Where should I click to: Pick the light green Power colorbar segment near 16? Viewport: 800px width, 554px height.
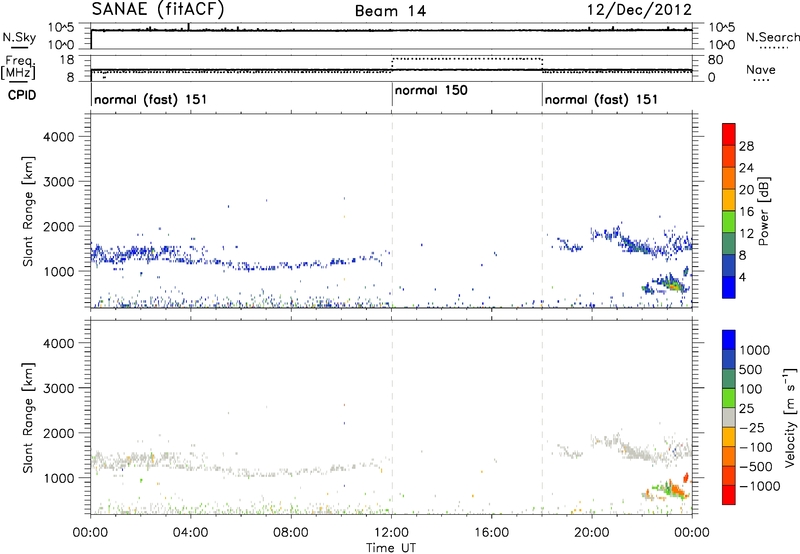point(729,222)
